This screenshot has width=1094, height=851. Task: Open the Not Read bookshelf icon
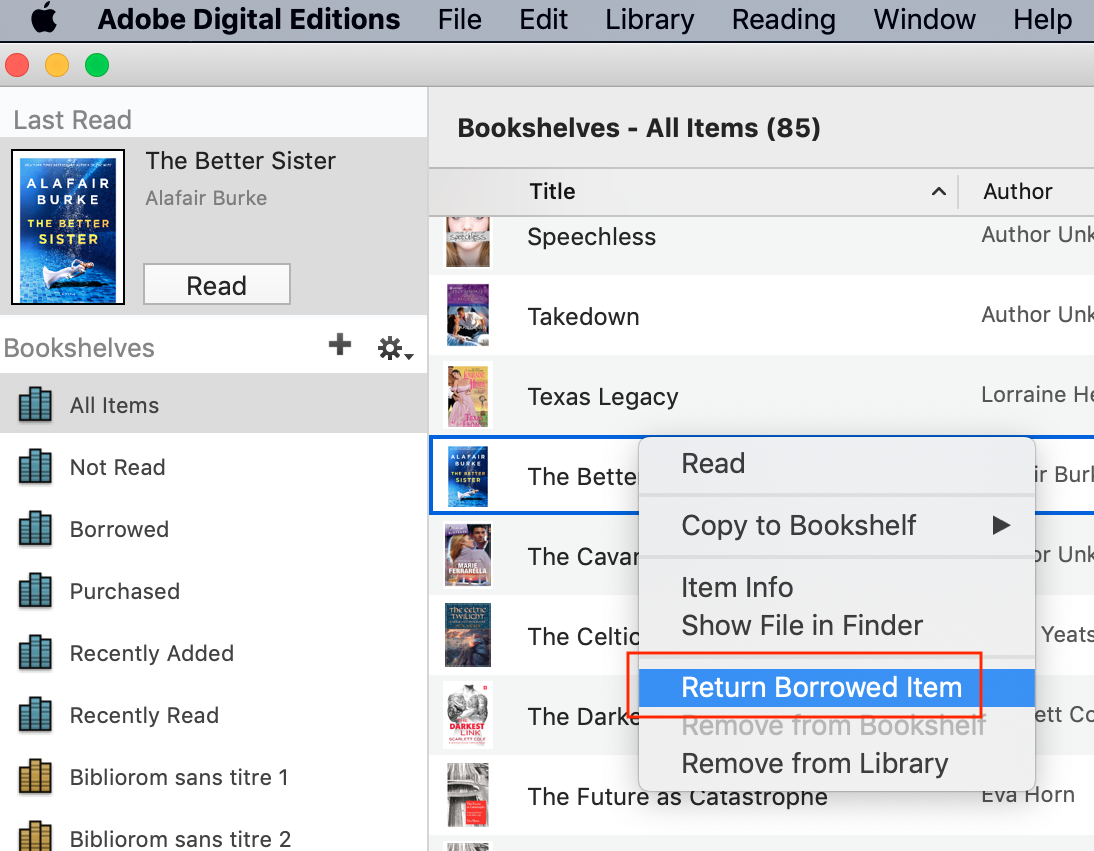[35, 468]
